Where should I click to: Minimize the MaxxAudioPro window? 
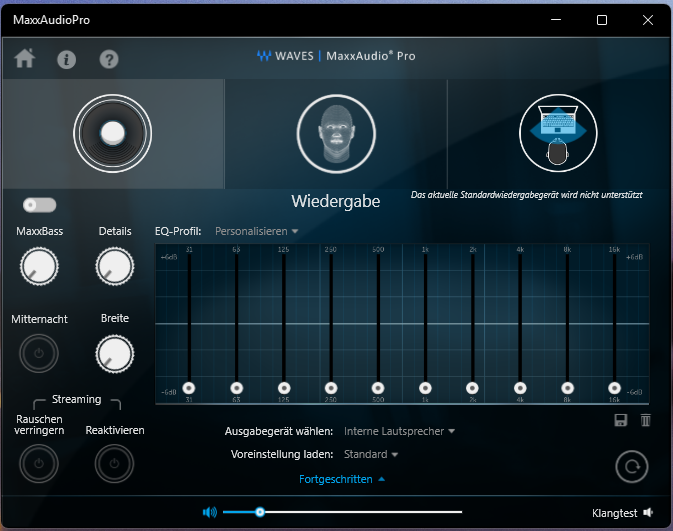(556, 20)
